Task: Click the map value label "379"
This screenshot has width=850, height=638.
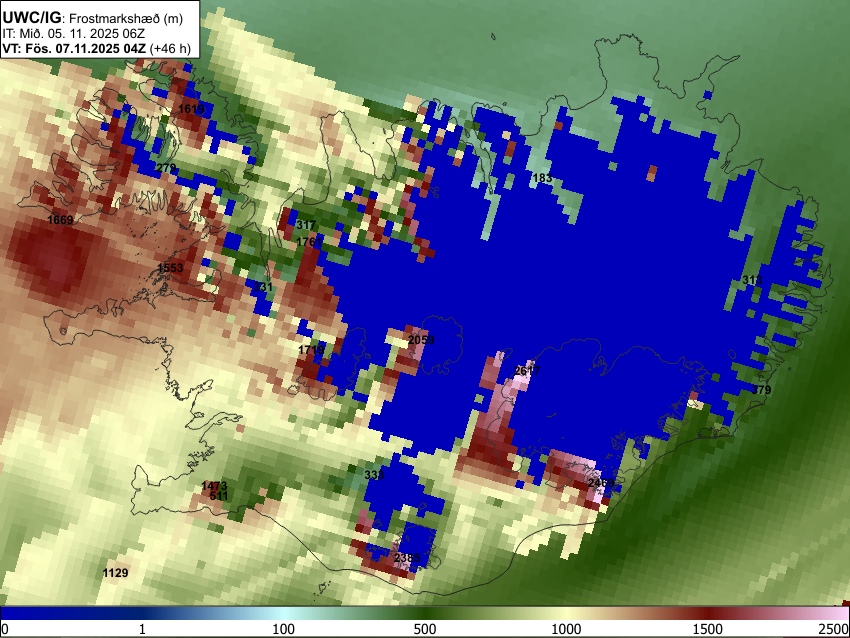Action: 761,390
